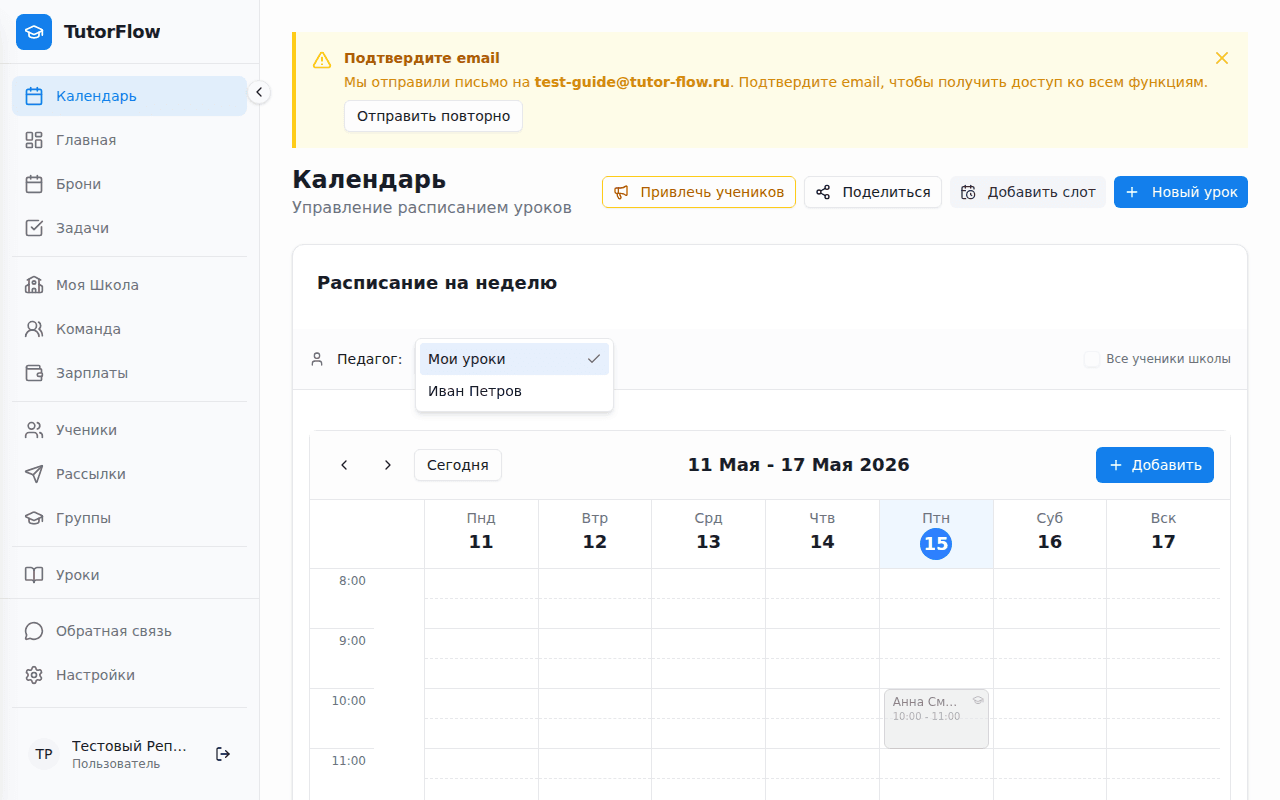Open the Команда page
The width and height of the screenshot is (1280, 800).
tap(129, 329)
